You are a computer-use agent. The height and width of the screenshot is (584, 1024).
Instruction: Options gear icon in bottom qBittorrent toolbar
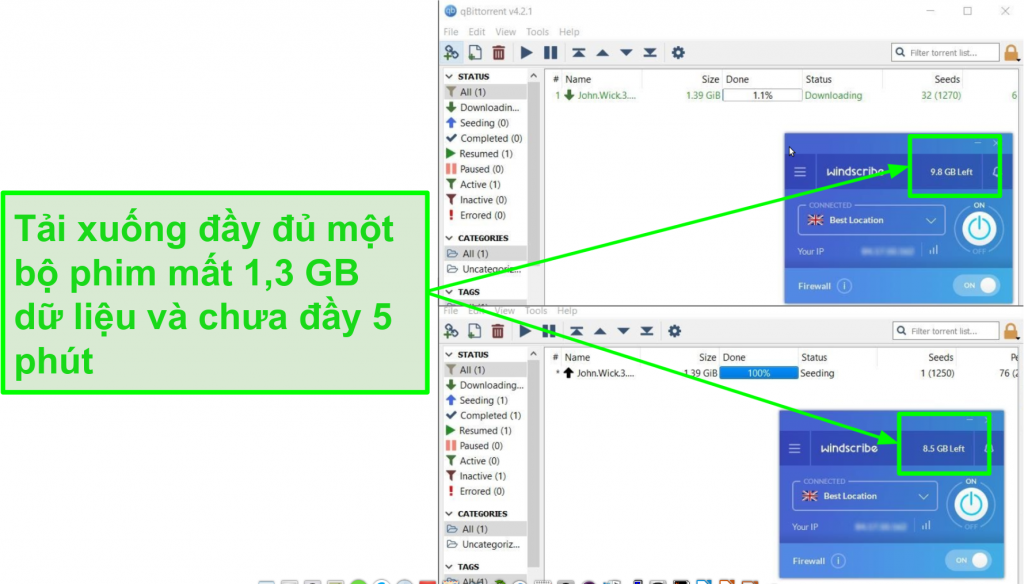pos(675,331)
